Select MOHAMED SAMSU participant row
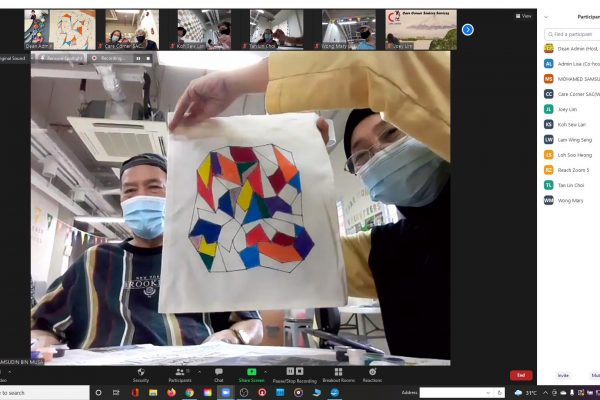This screenshot has width=600, height=400. point(572,79)
